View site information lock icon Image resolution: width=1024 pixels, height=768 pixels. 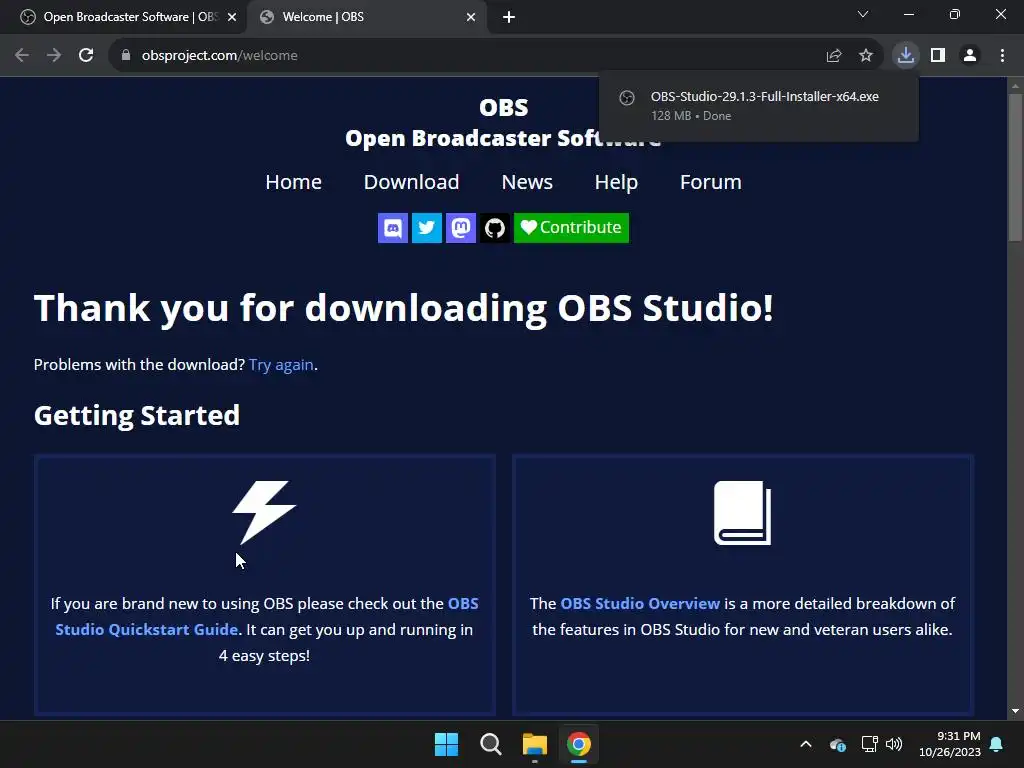coord(126,56)
